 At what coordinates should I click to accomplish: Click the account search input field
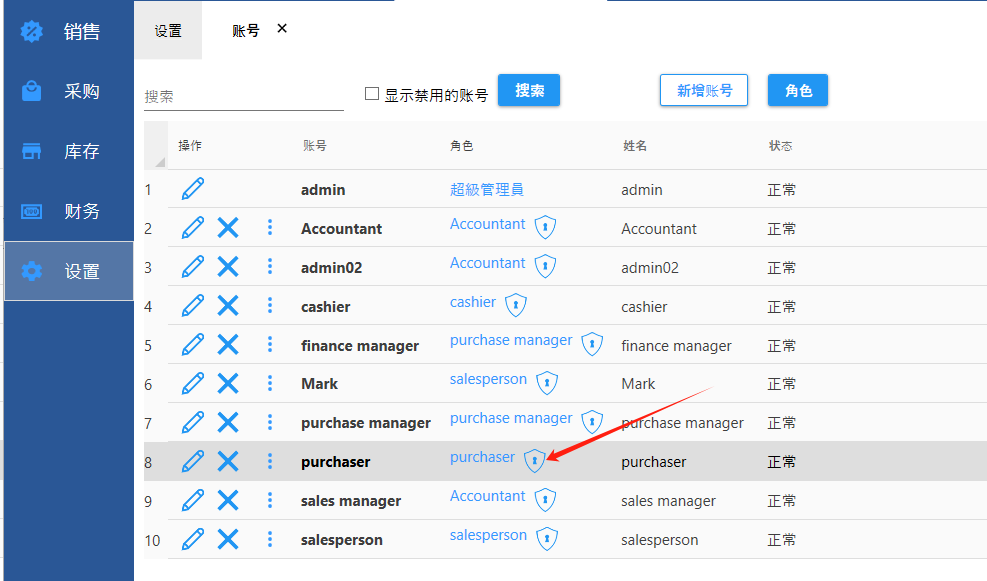[x=243, y=97]
